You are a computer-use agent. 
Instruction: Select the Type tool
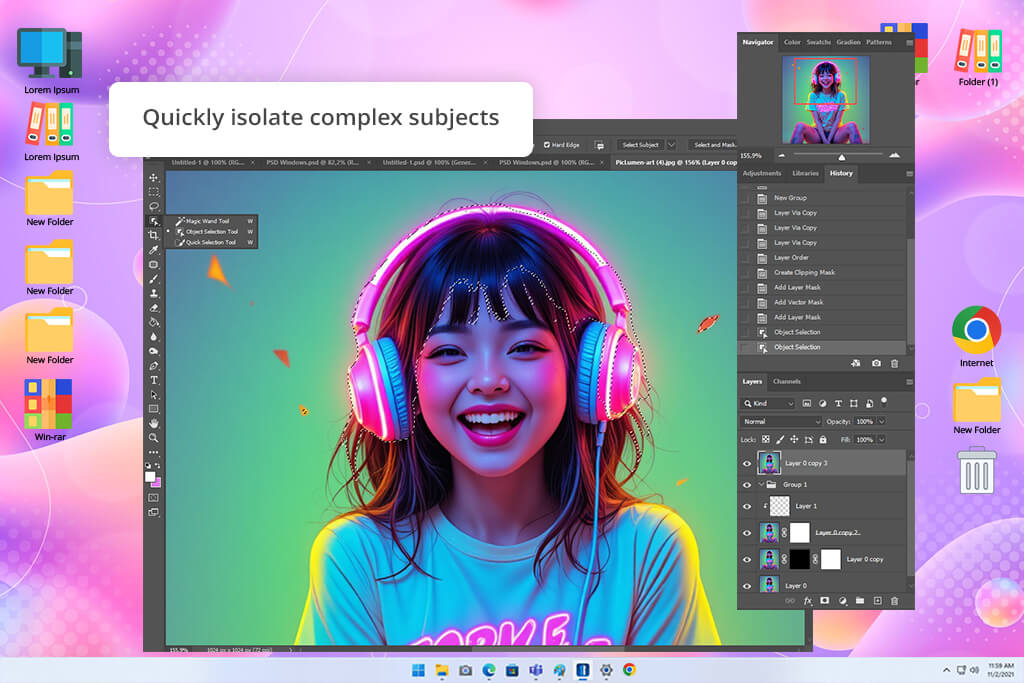[x=154, y=380]
